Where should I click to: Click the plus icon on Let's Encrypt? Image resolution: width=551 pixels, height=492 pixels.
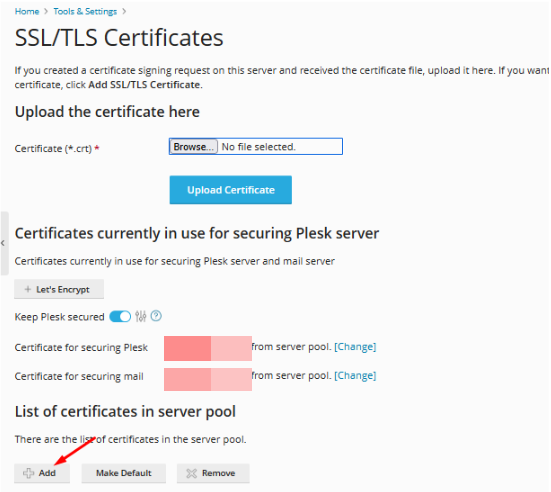pos(28,289)
